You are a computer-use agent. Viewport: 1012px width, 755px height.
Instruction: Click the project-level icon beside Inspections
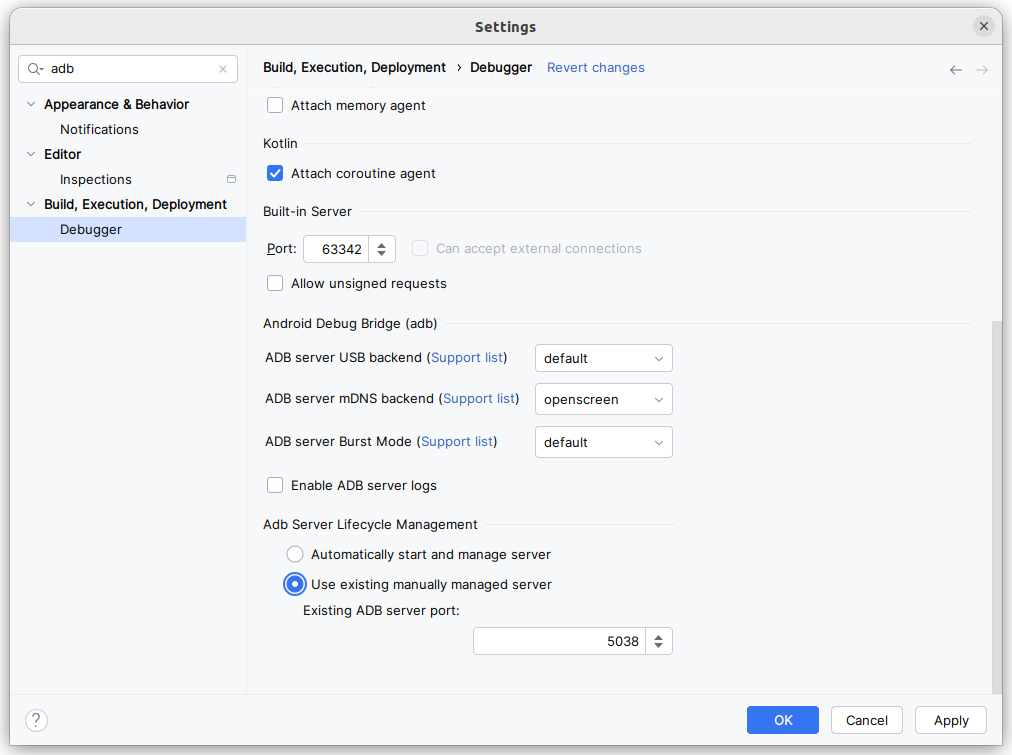231,179
